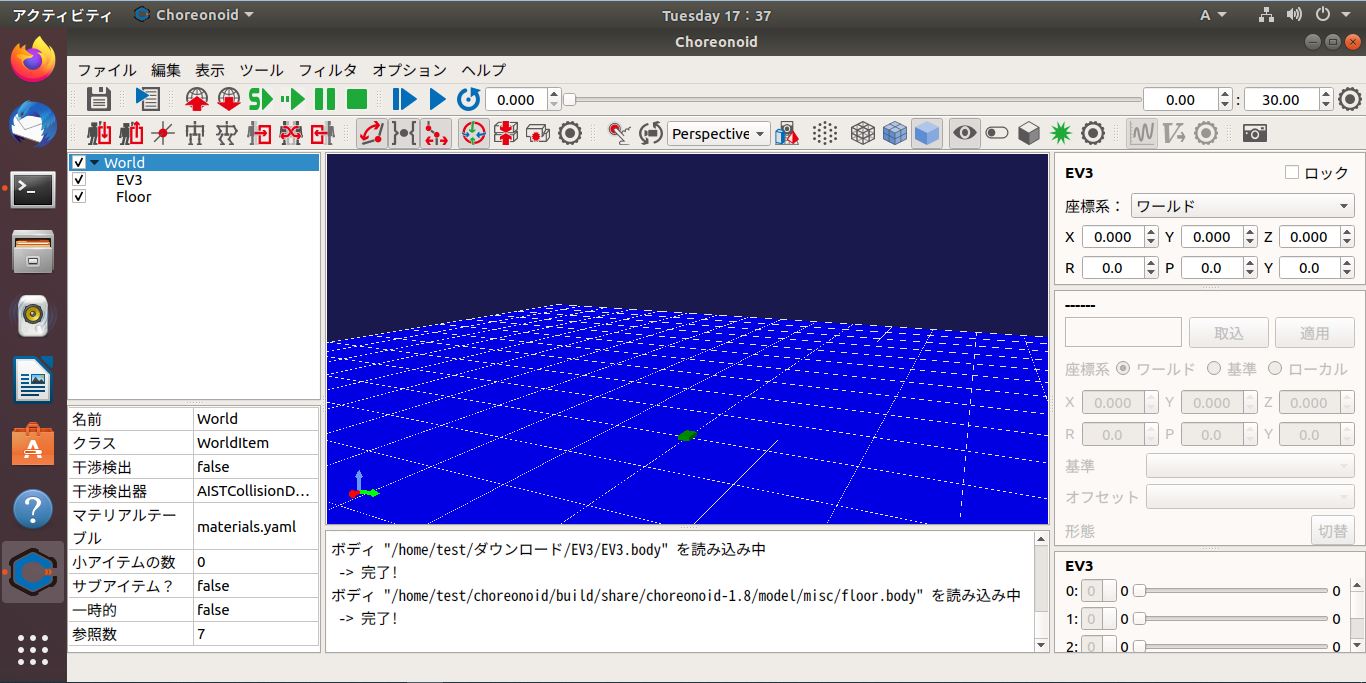Uncheck the EV3 item checkbox
This screenshot has width=1366, height=683.
tap(79, 180)
